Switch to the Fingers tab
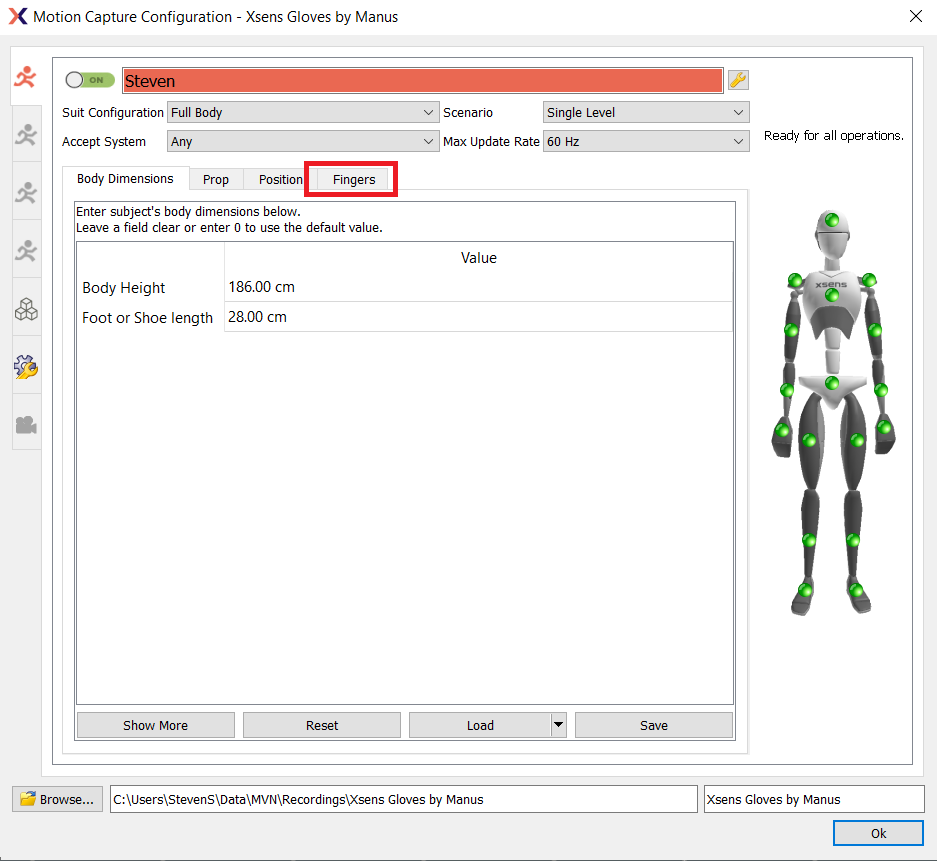This screenshot has height=861, width=937. point(354,180)
